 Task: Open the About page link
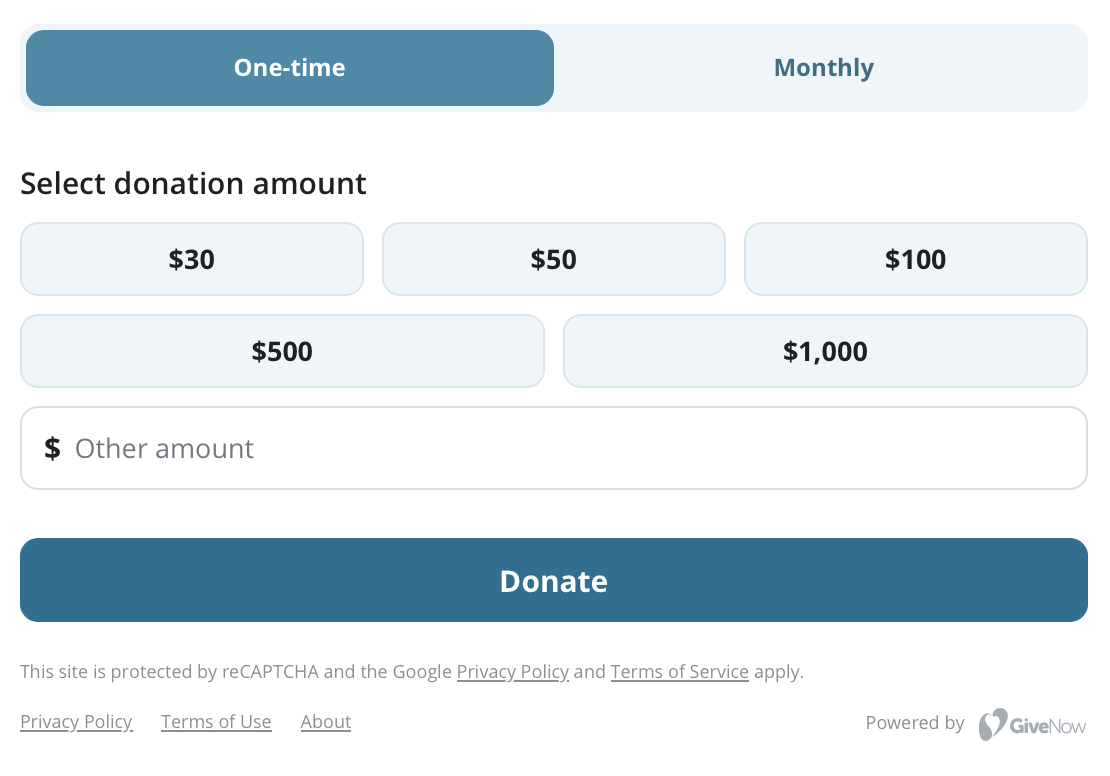(325, 721)
